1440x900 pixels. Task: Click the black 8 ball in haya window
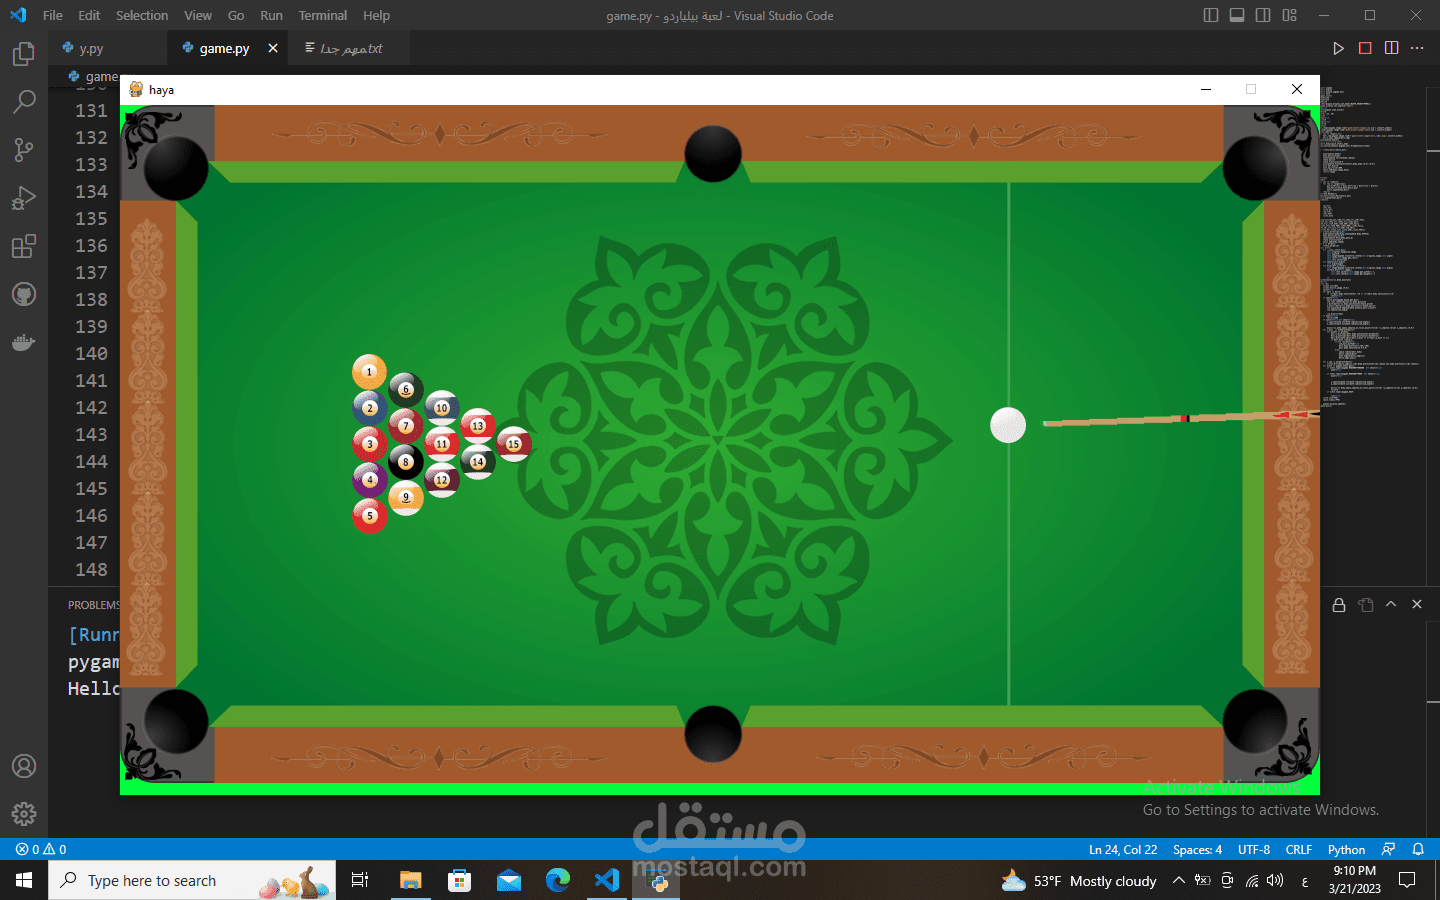[x=405, y=461]
